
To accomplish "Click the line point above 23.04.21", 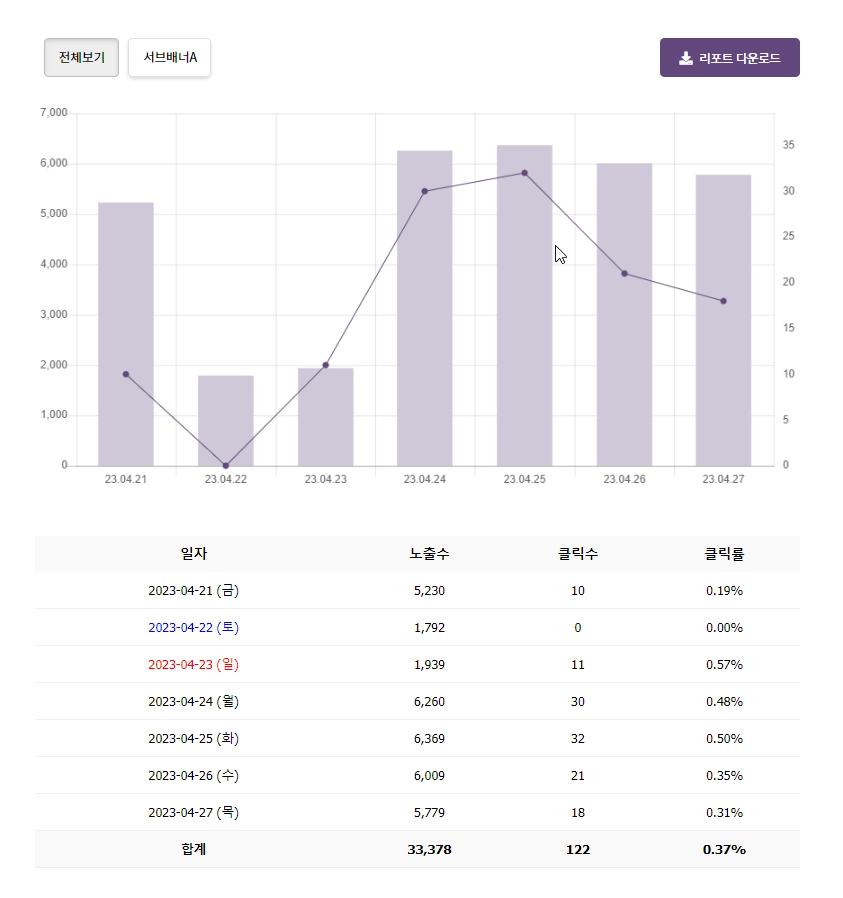I will click(126, 374).
